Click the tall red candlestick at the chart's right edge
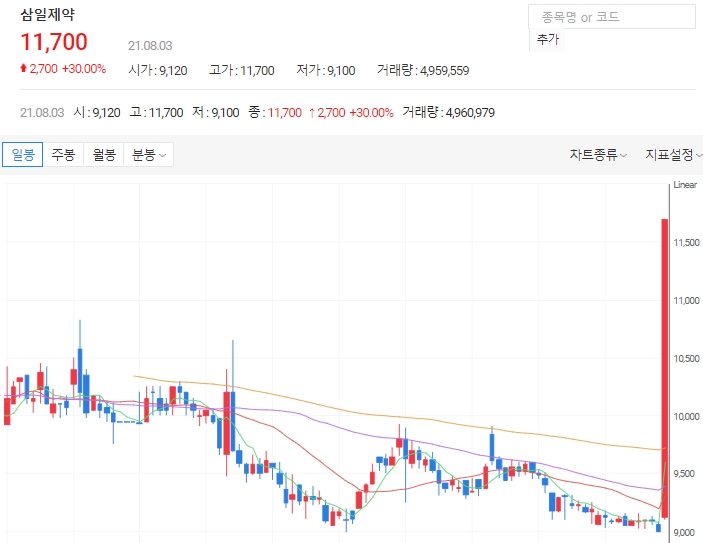Viewport: 703px width, 543px height. (665, 368)
